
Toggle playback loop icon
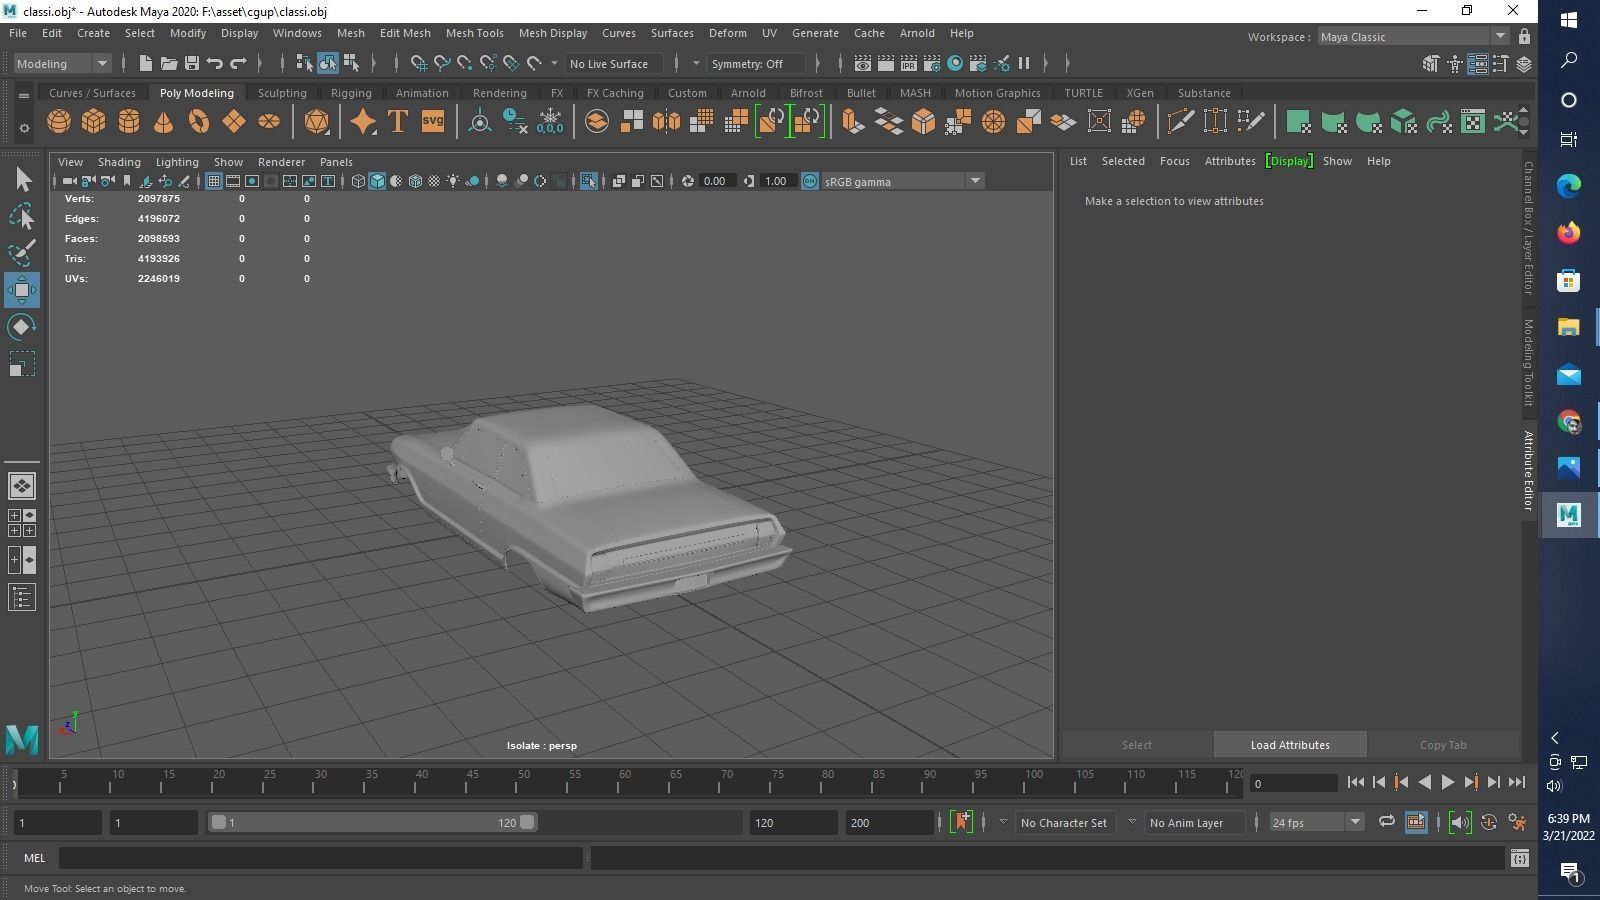coord(1387,822)
